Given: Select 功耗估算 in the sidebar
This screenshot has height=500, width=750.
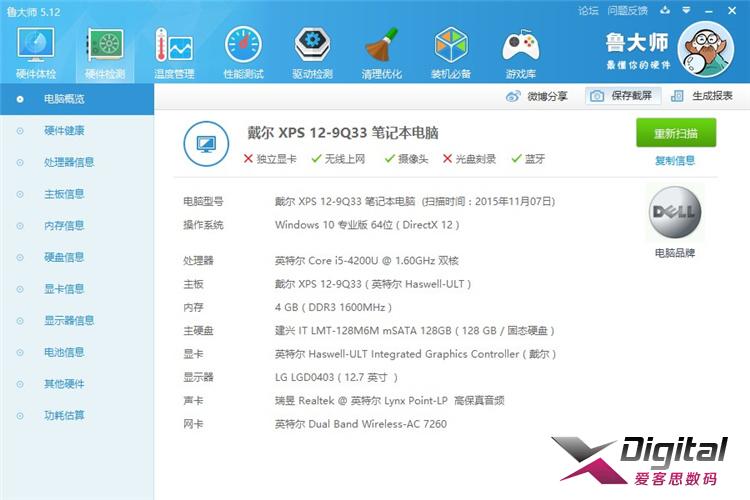Looking at the screenshot, I should click(77, 415).
